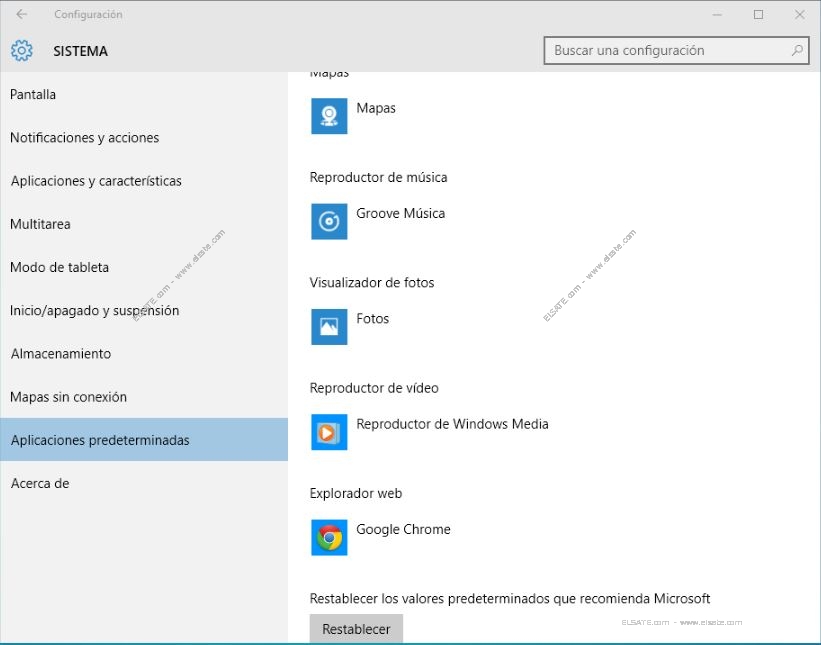Click the Restablecer button
The width and height of the screenshot is (821, 645).
click(356, 629)
